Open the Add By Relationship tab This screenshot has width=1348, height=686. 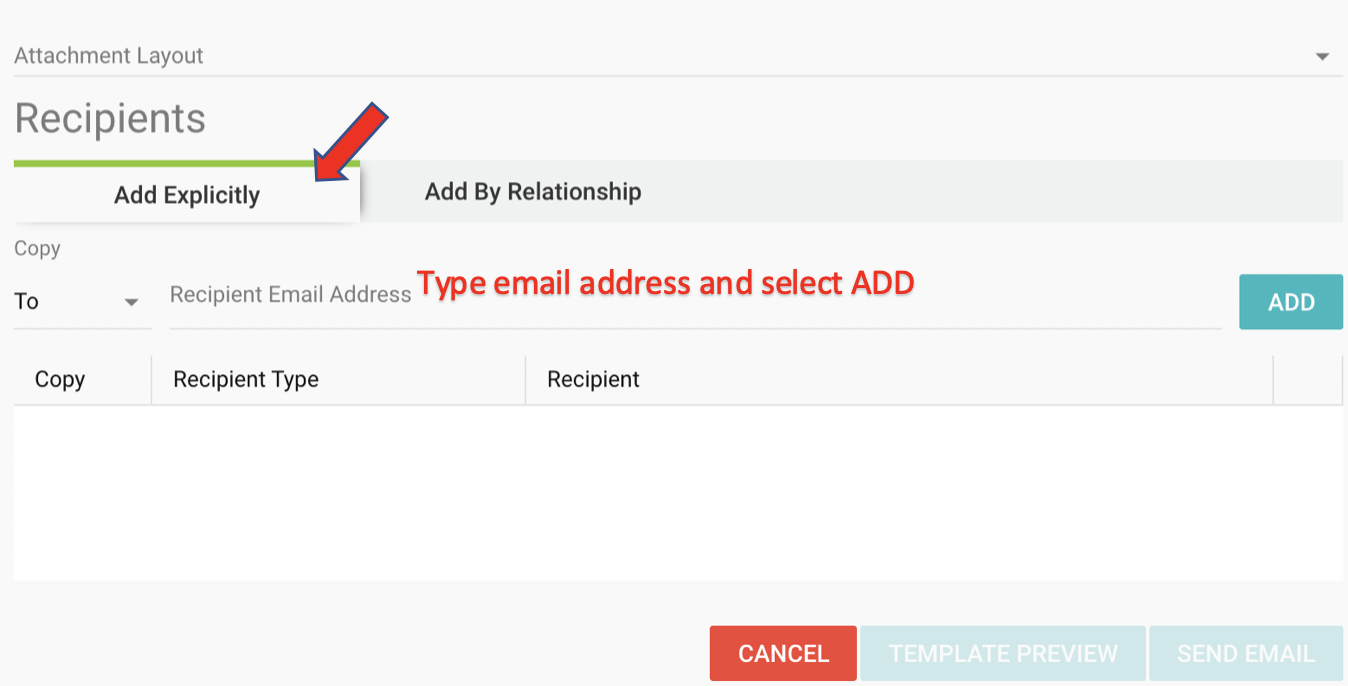533,192
